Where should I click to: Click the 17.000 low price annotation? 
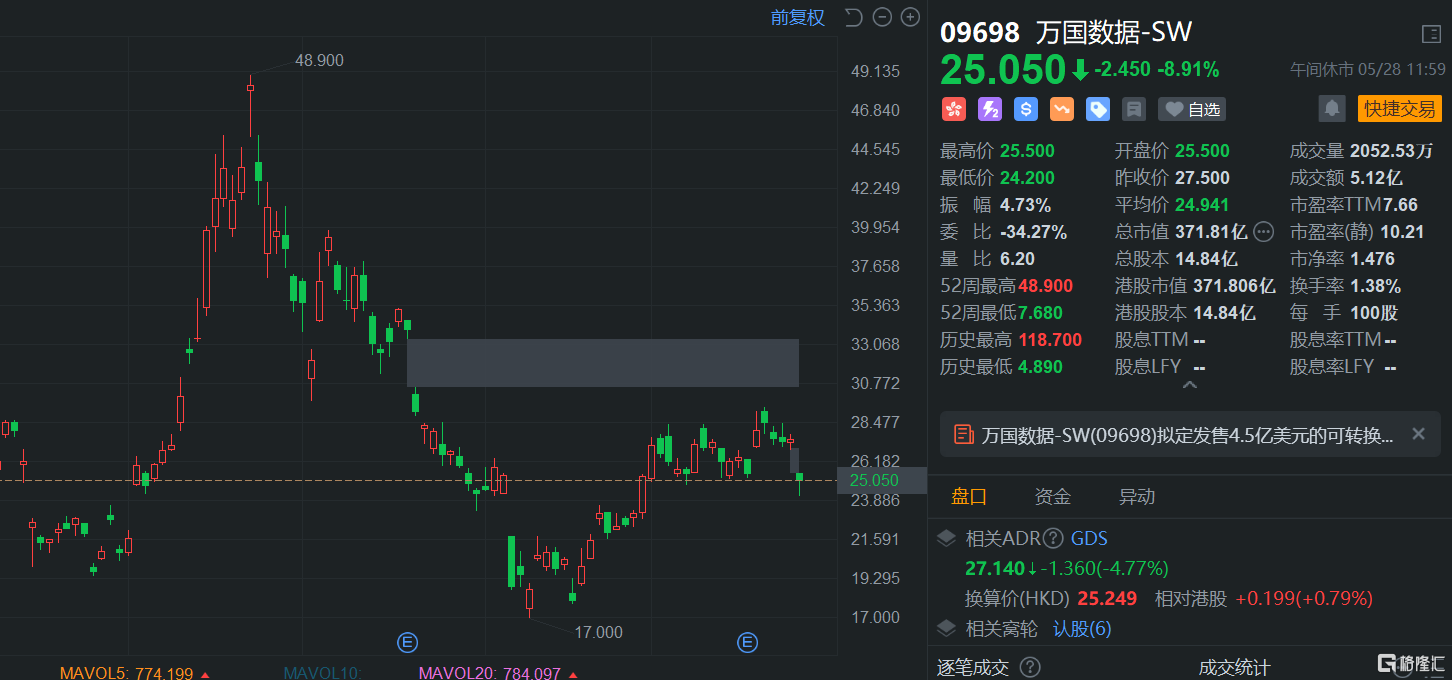[x=598, y=632]
